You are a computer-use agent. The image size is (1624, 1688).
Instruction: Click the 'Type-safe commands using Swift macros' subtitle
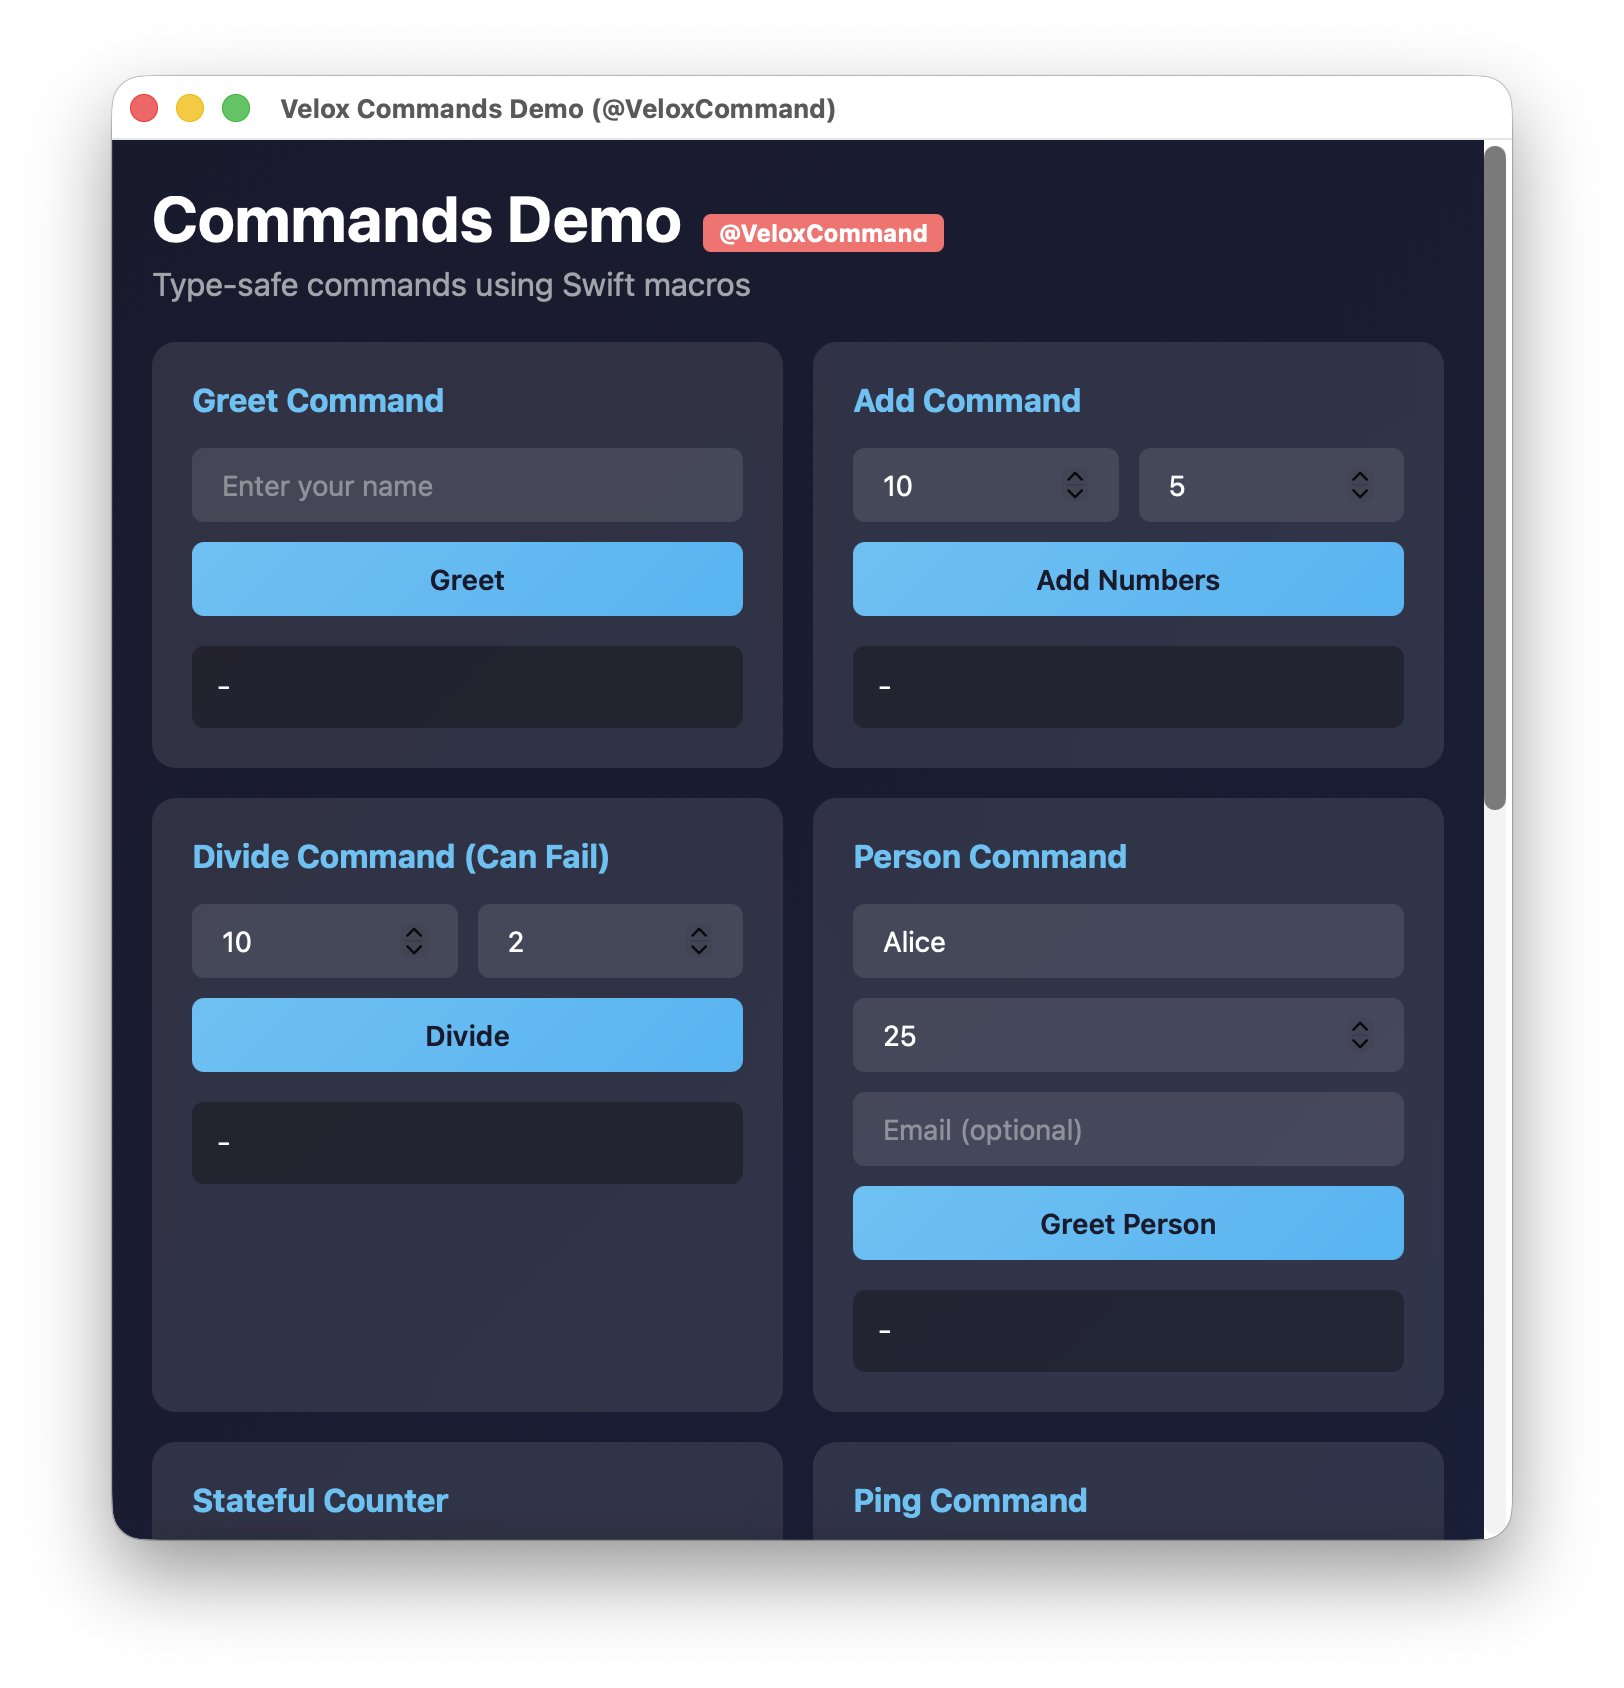[451, 285]
